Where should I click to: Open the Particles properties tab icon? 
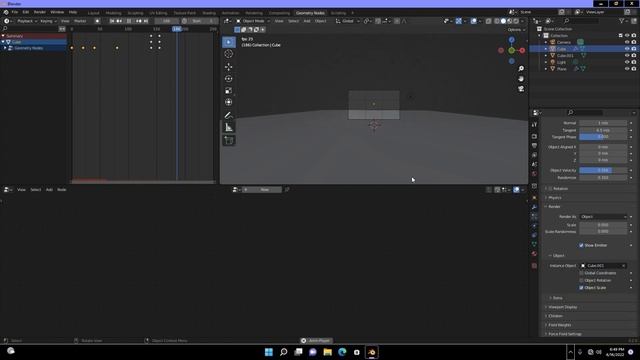[534, 216]
